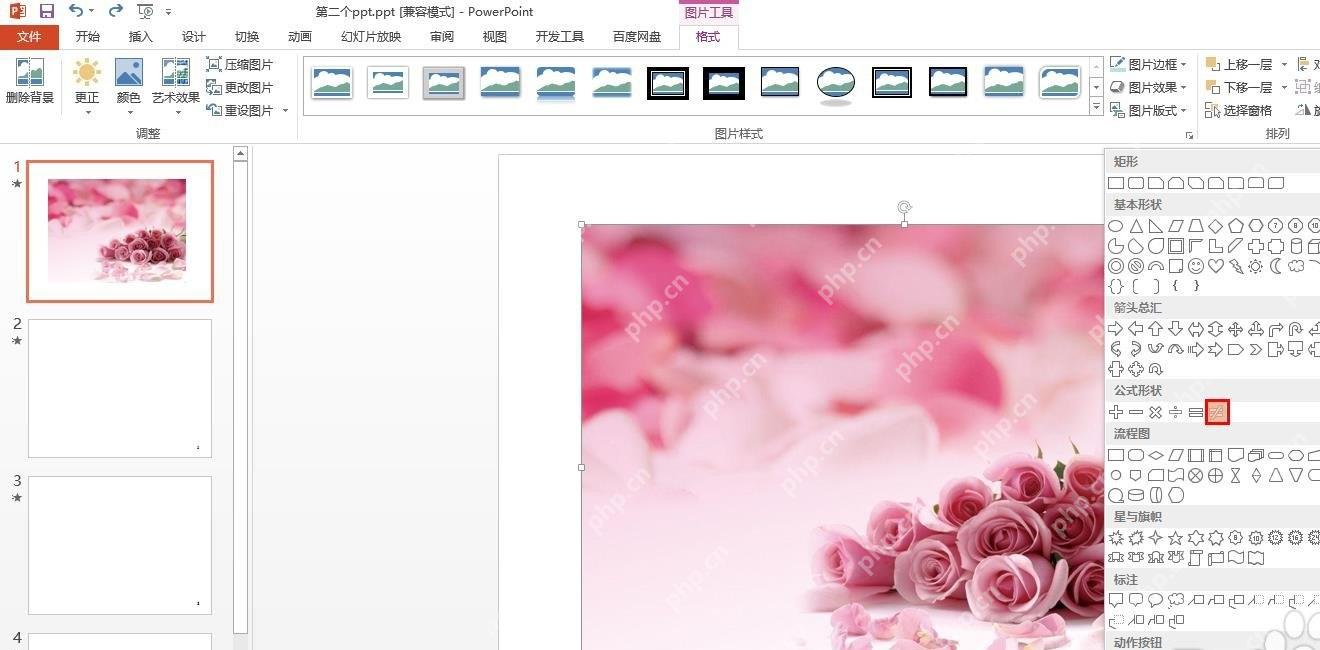Choose the equal sign formula shape
The width and height of the screenshot is (1320, 650).
[x=1196, y=412]
